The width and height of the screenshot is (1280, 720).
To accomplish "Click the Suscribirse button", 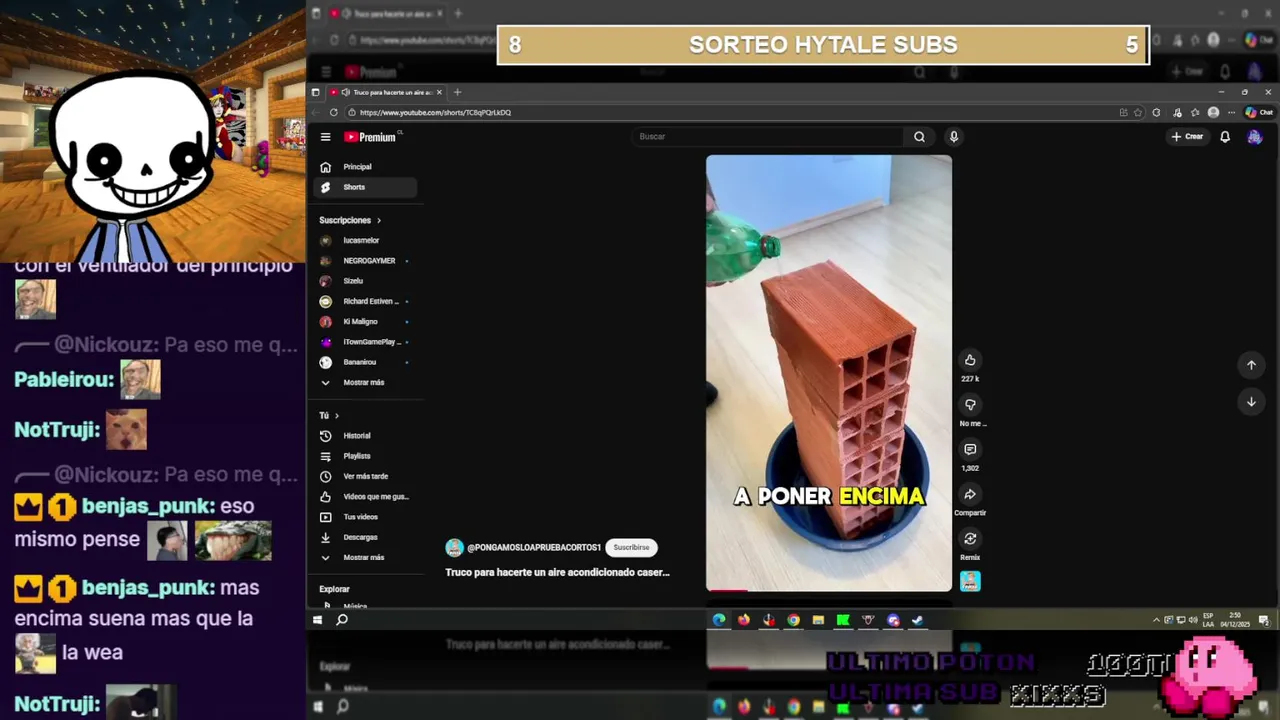I will coord(631,547).
